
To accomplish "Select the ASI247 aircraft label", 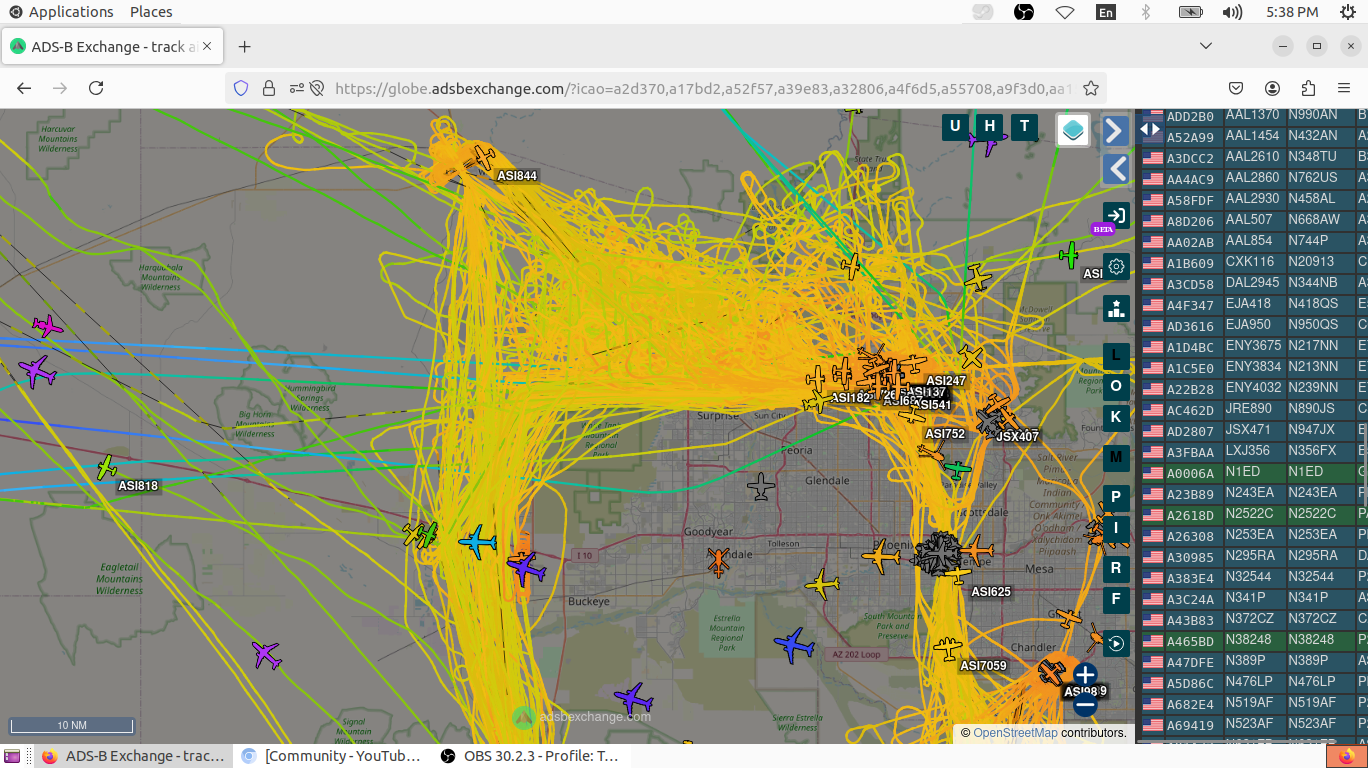I will tap(946, 381).
